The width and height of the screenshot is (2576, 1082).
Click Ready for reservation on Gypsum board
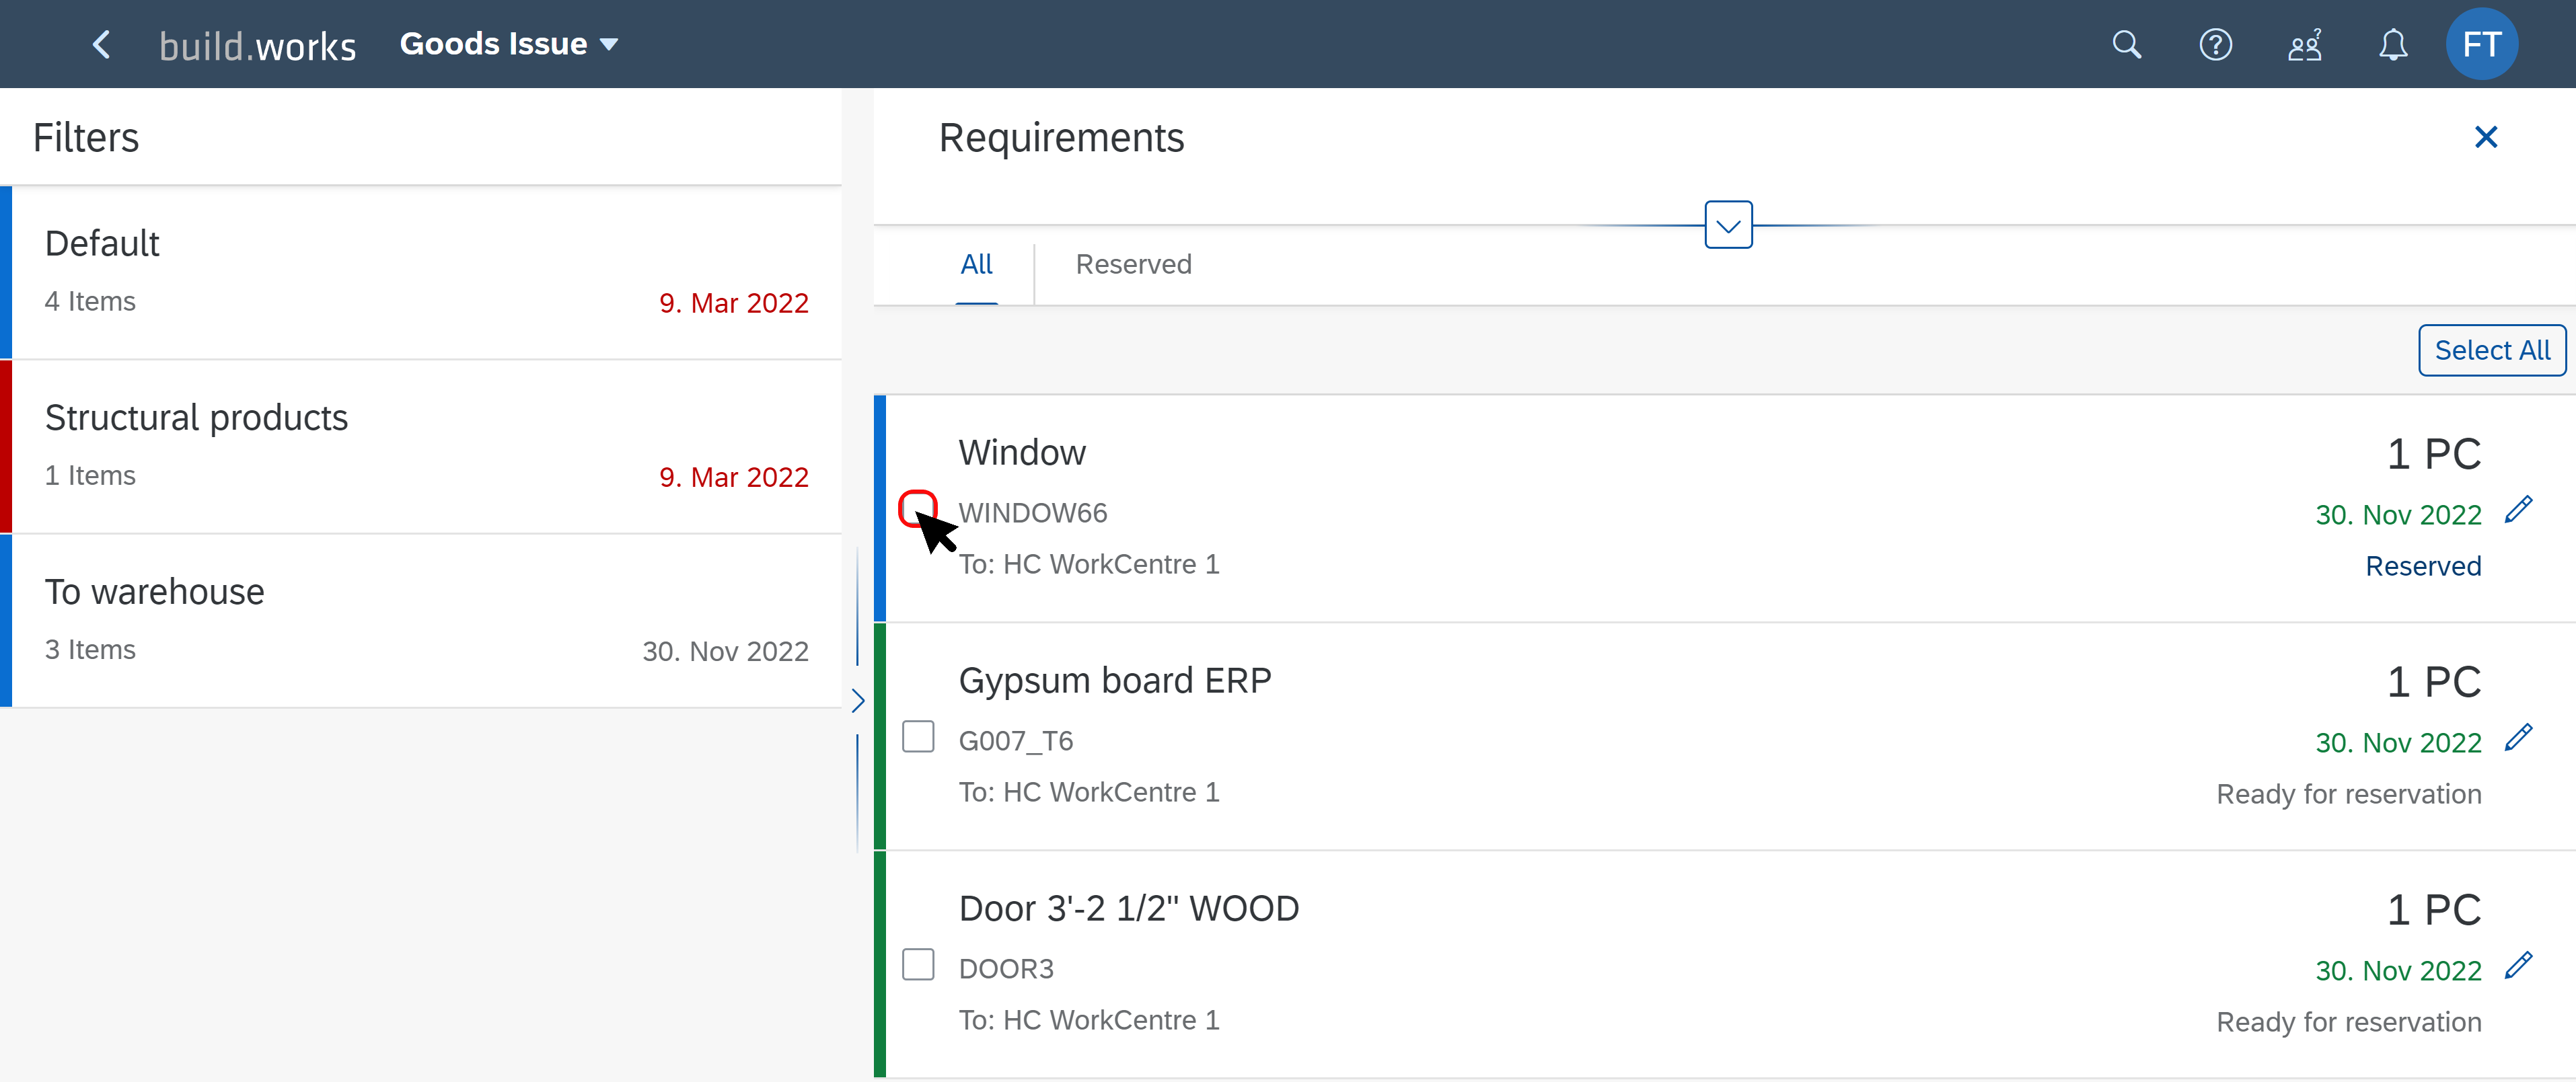2348,794
